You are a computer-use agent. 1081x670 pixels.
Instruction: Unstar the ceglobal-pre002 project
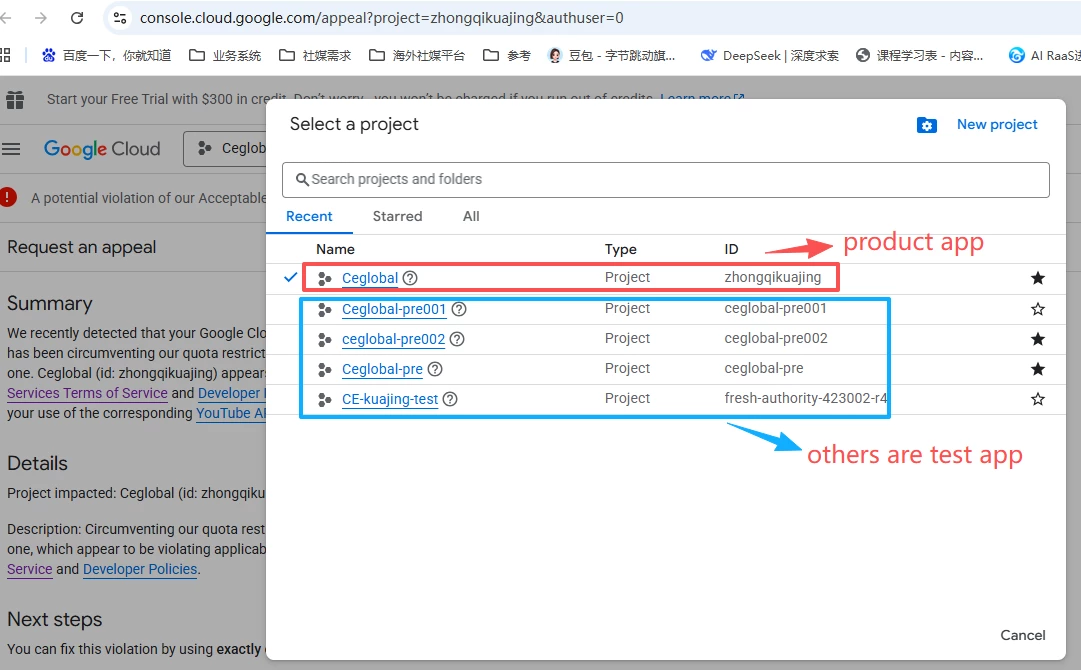pyautogui.click(x=1037, y=338)
